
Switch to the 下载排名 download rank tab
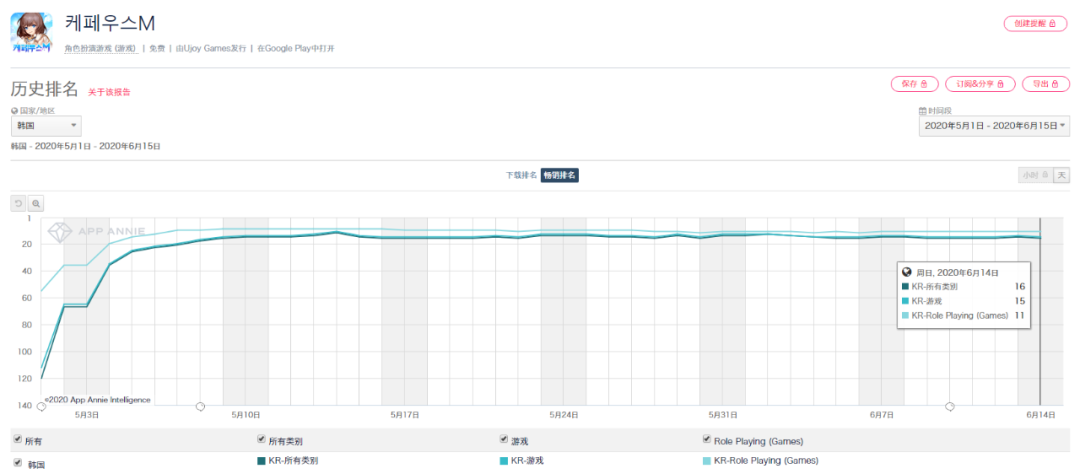(x=521, y=175)
